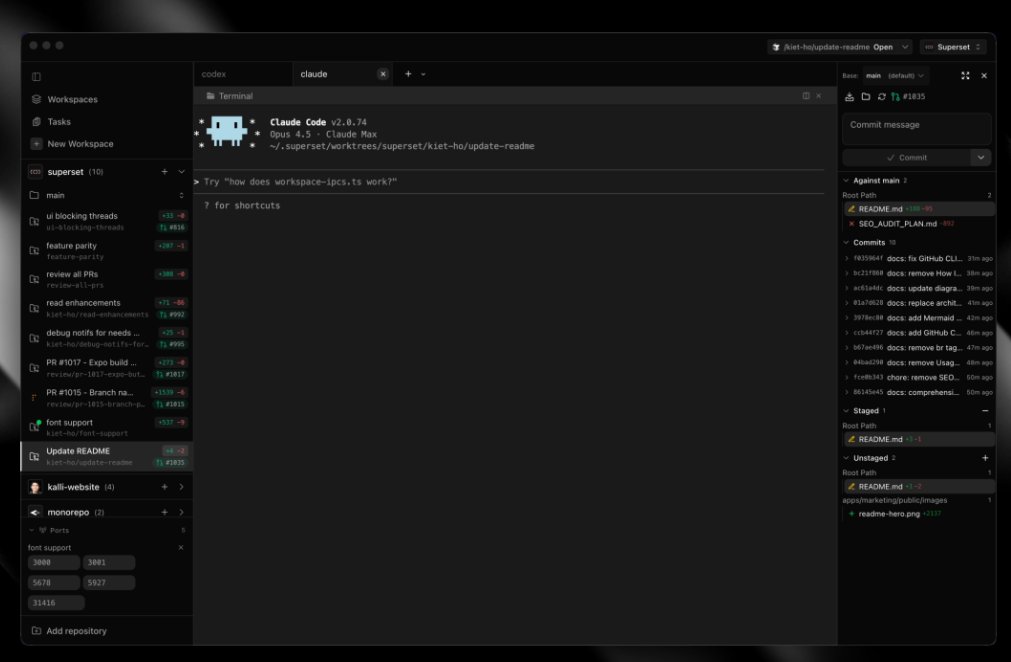This screenshot has width=1011, height=662.
Task: Open the Tasks view
Action: 59,121
